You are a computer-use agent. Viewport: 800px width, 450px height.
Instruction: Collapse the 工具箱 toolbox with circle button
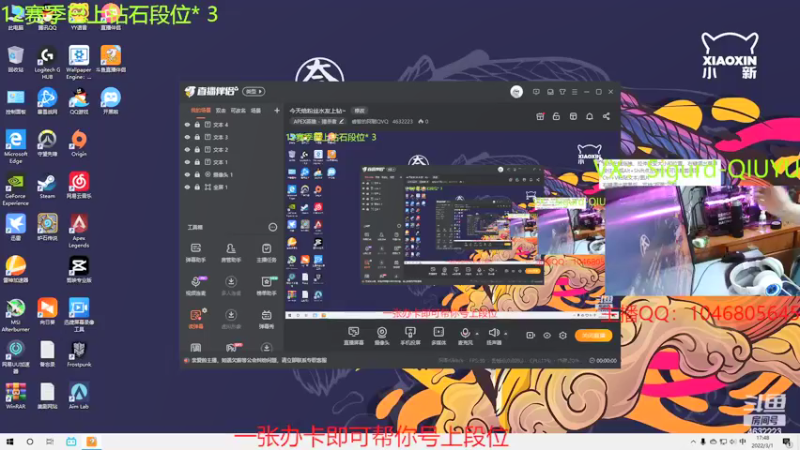[272, 228]
